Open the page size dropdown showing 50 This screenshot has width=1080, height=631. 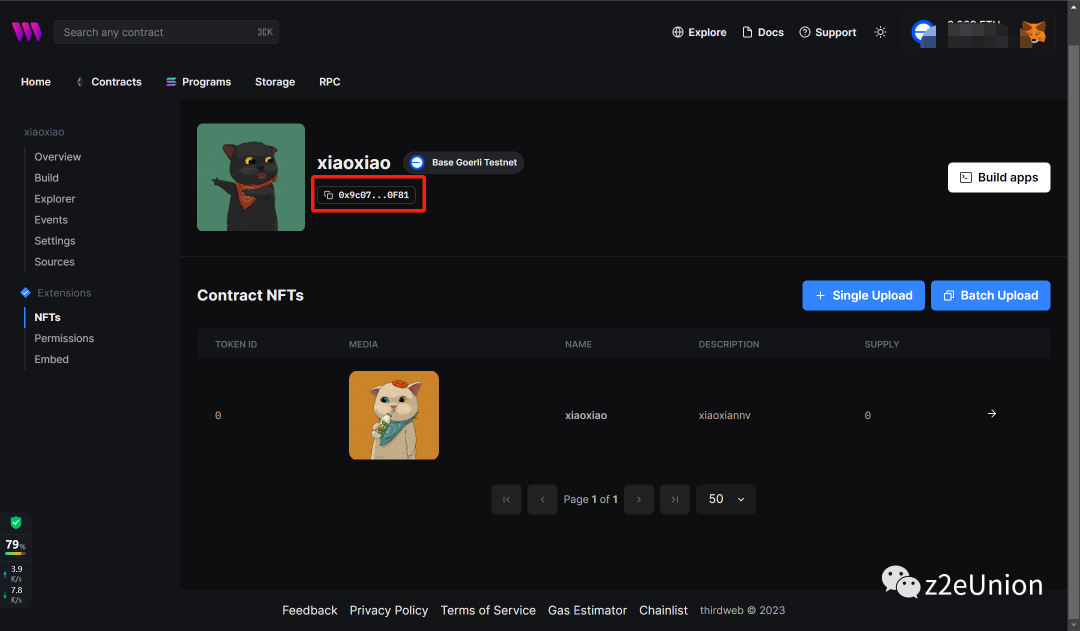725,499
